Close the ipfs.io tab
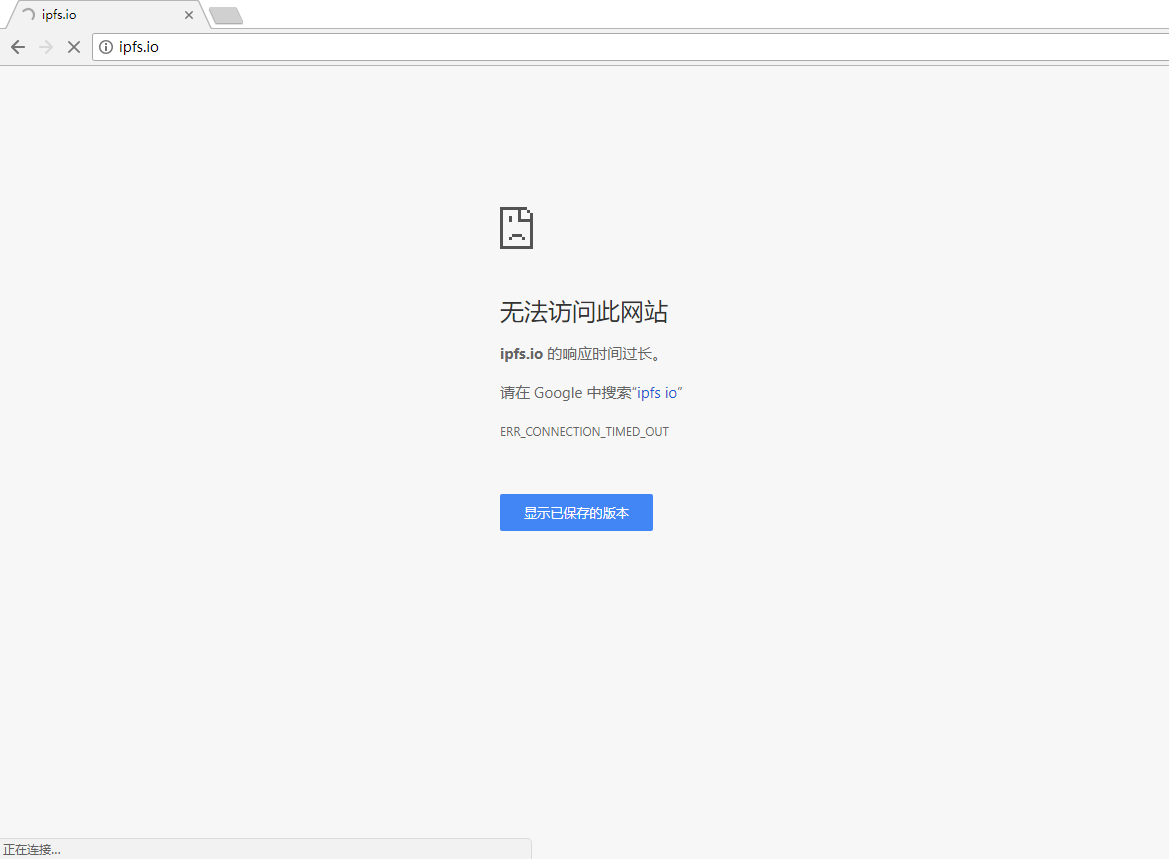This screenshot has height=859, width=1169. point(189,15)
